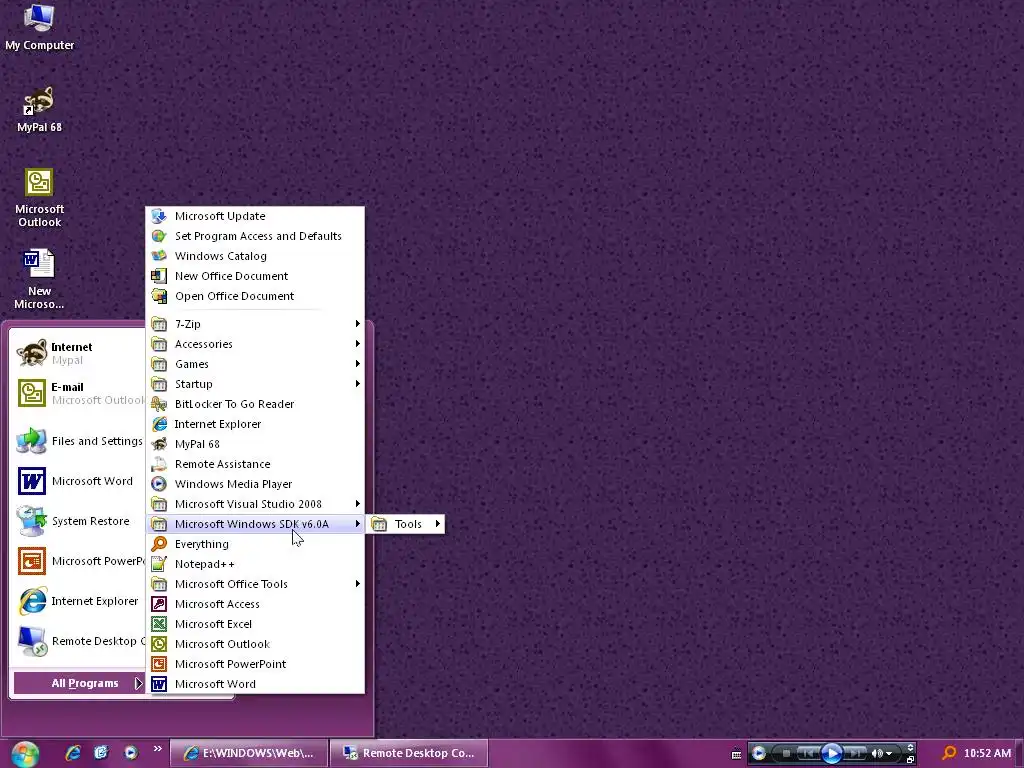Launch Microsoft Outlook from All Programs list
Viewport: 1024px width, 768px height.
pos(255,644)
